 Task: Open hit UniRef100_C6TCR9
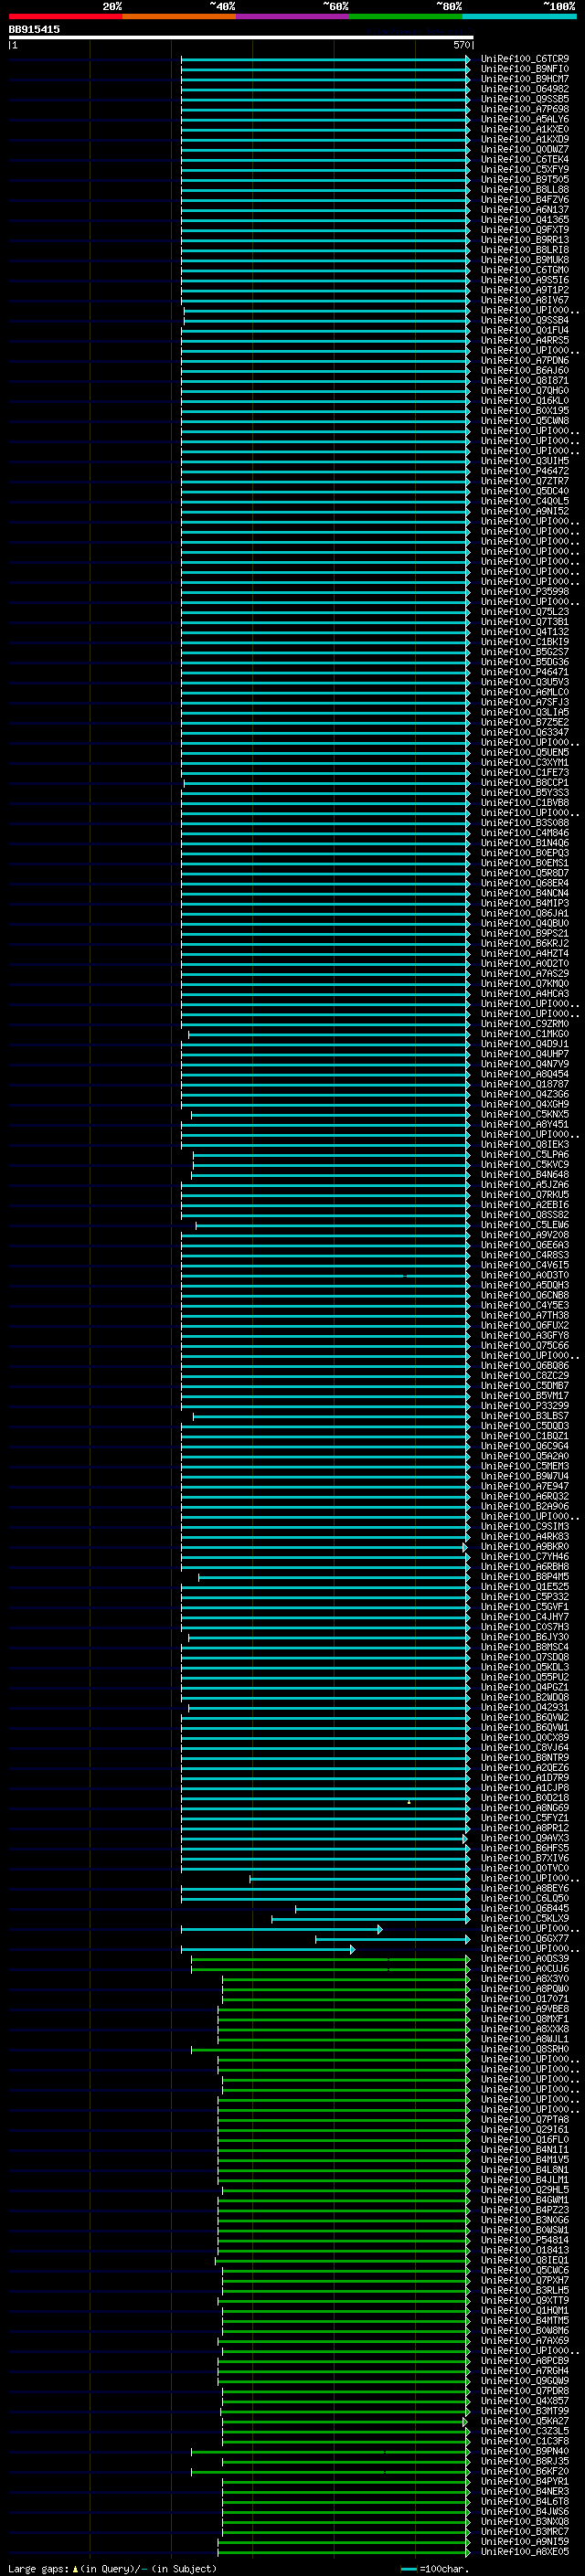point(524,59)
